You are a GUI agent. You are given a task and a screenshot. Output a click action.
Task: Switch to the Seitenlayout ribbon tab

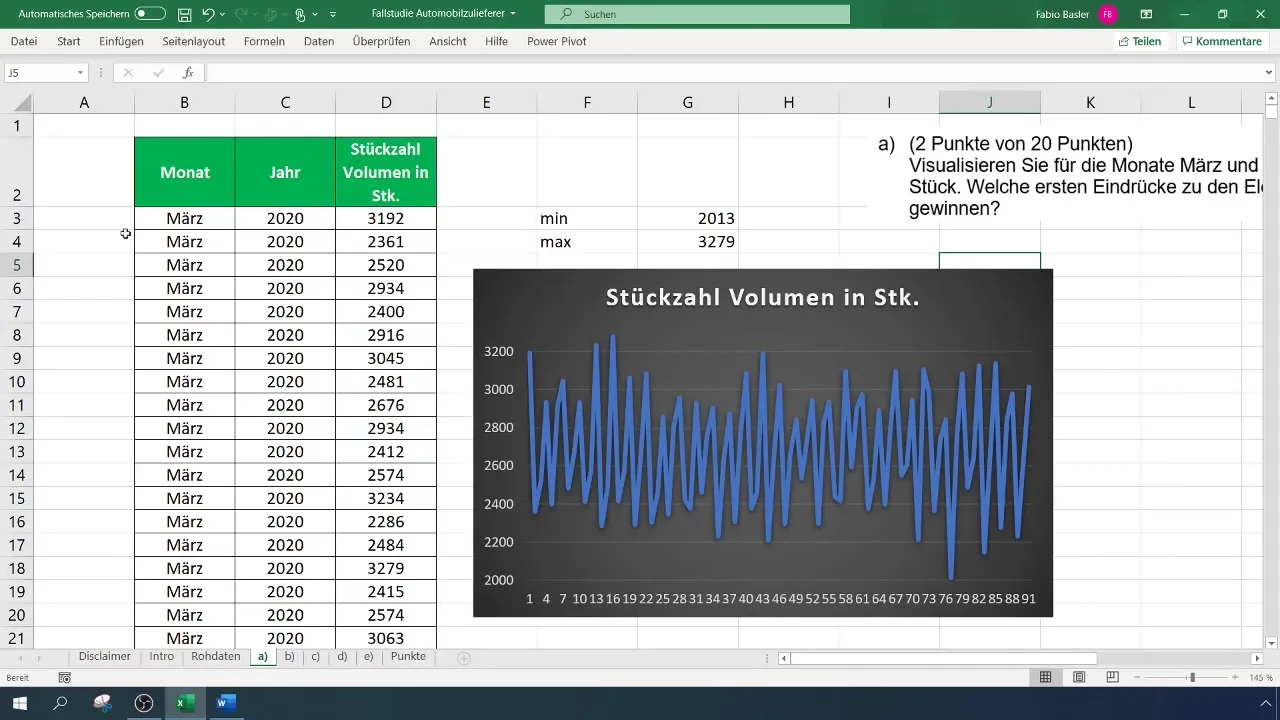[193, 41]
